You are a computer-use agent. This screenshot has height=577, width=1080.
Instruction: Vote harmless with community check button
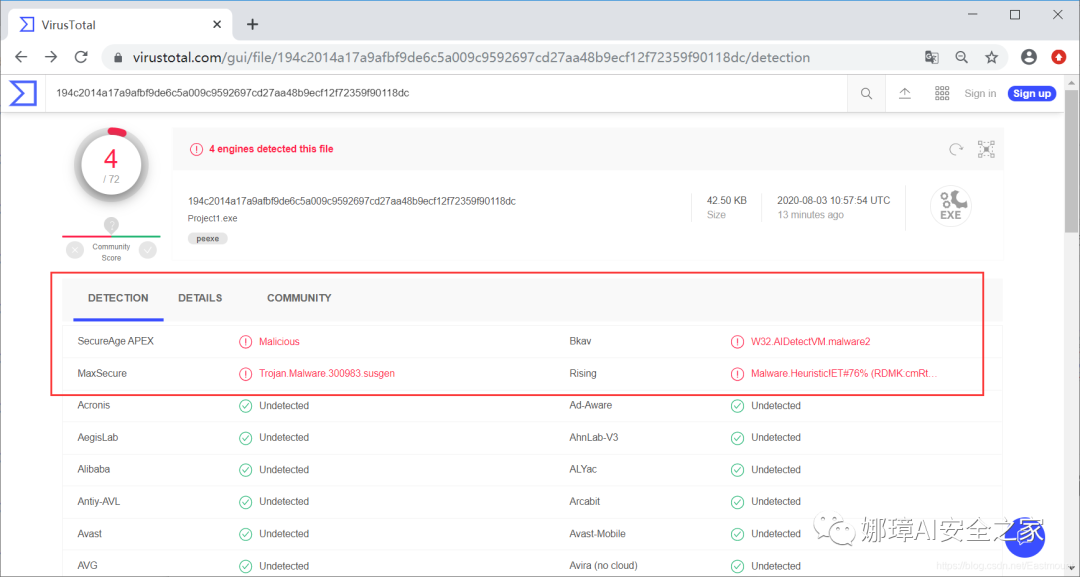148,250
